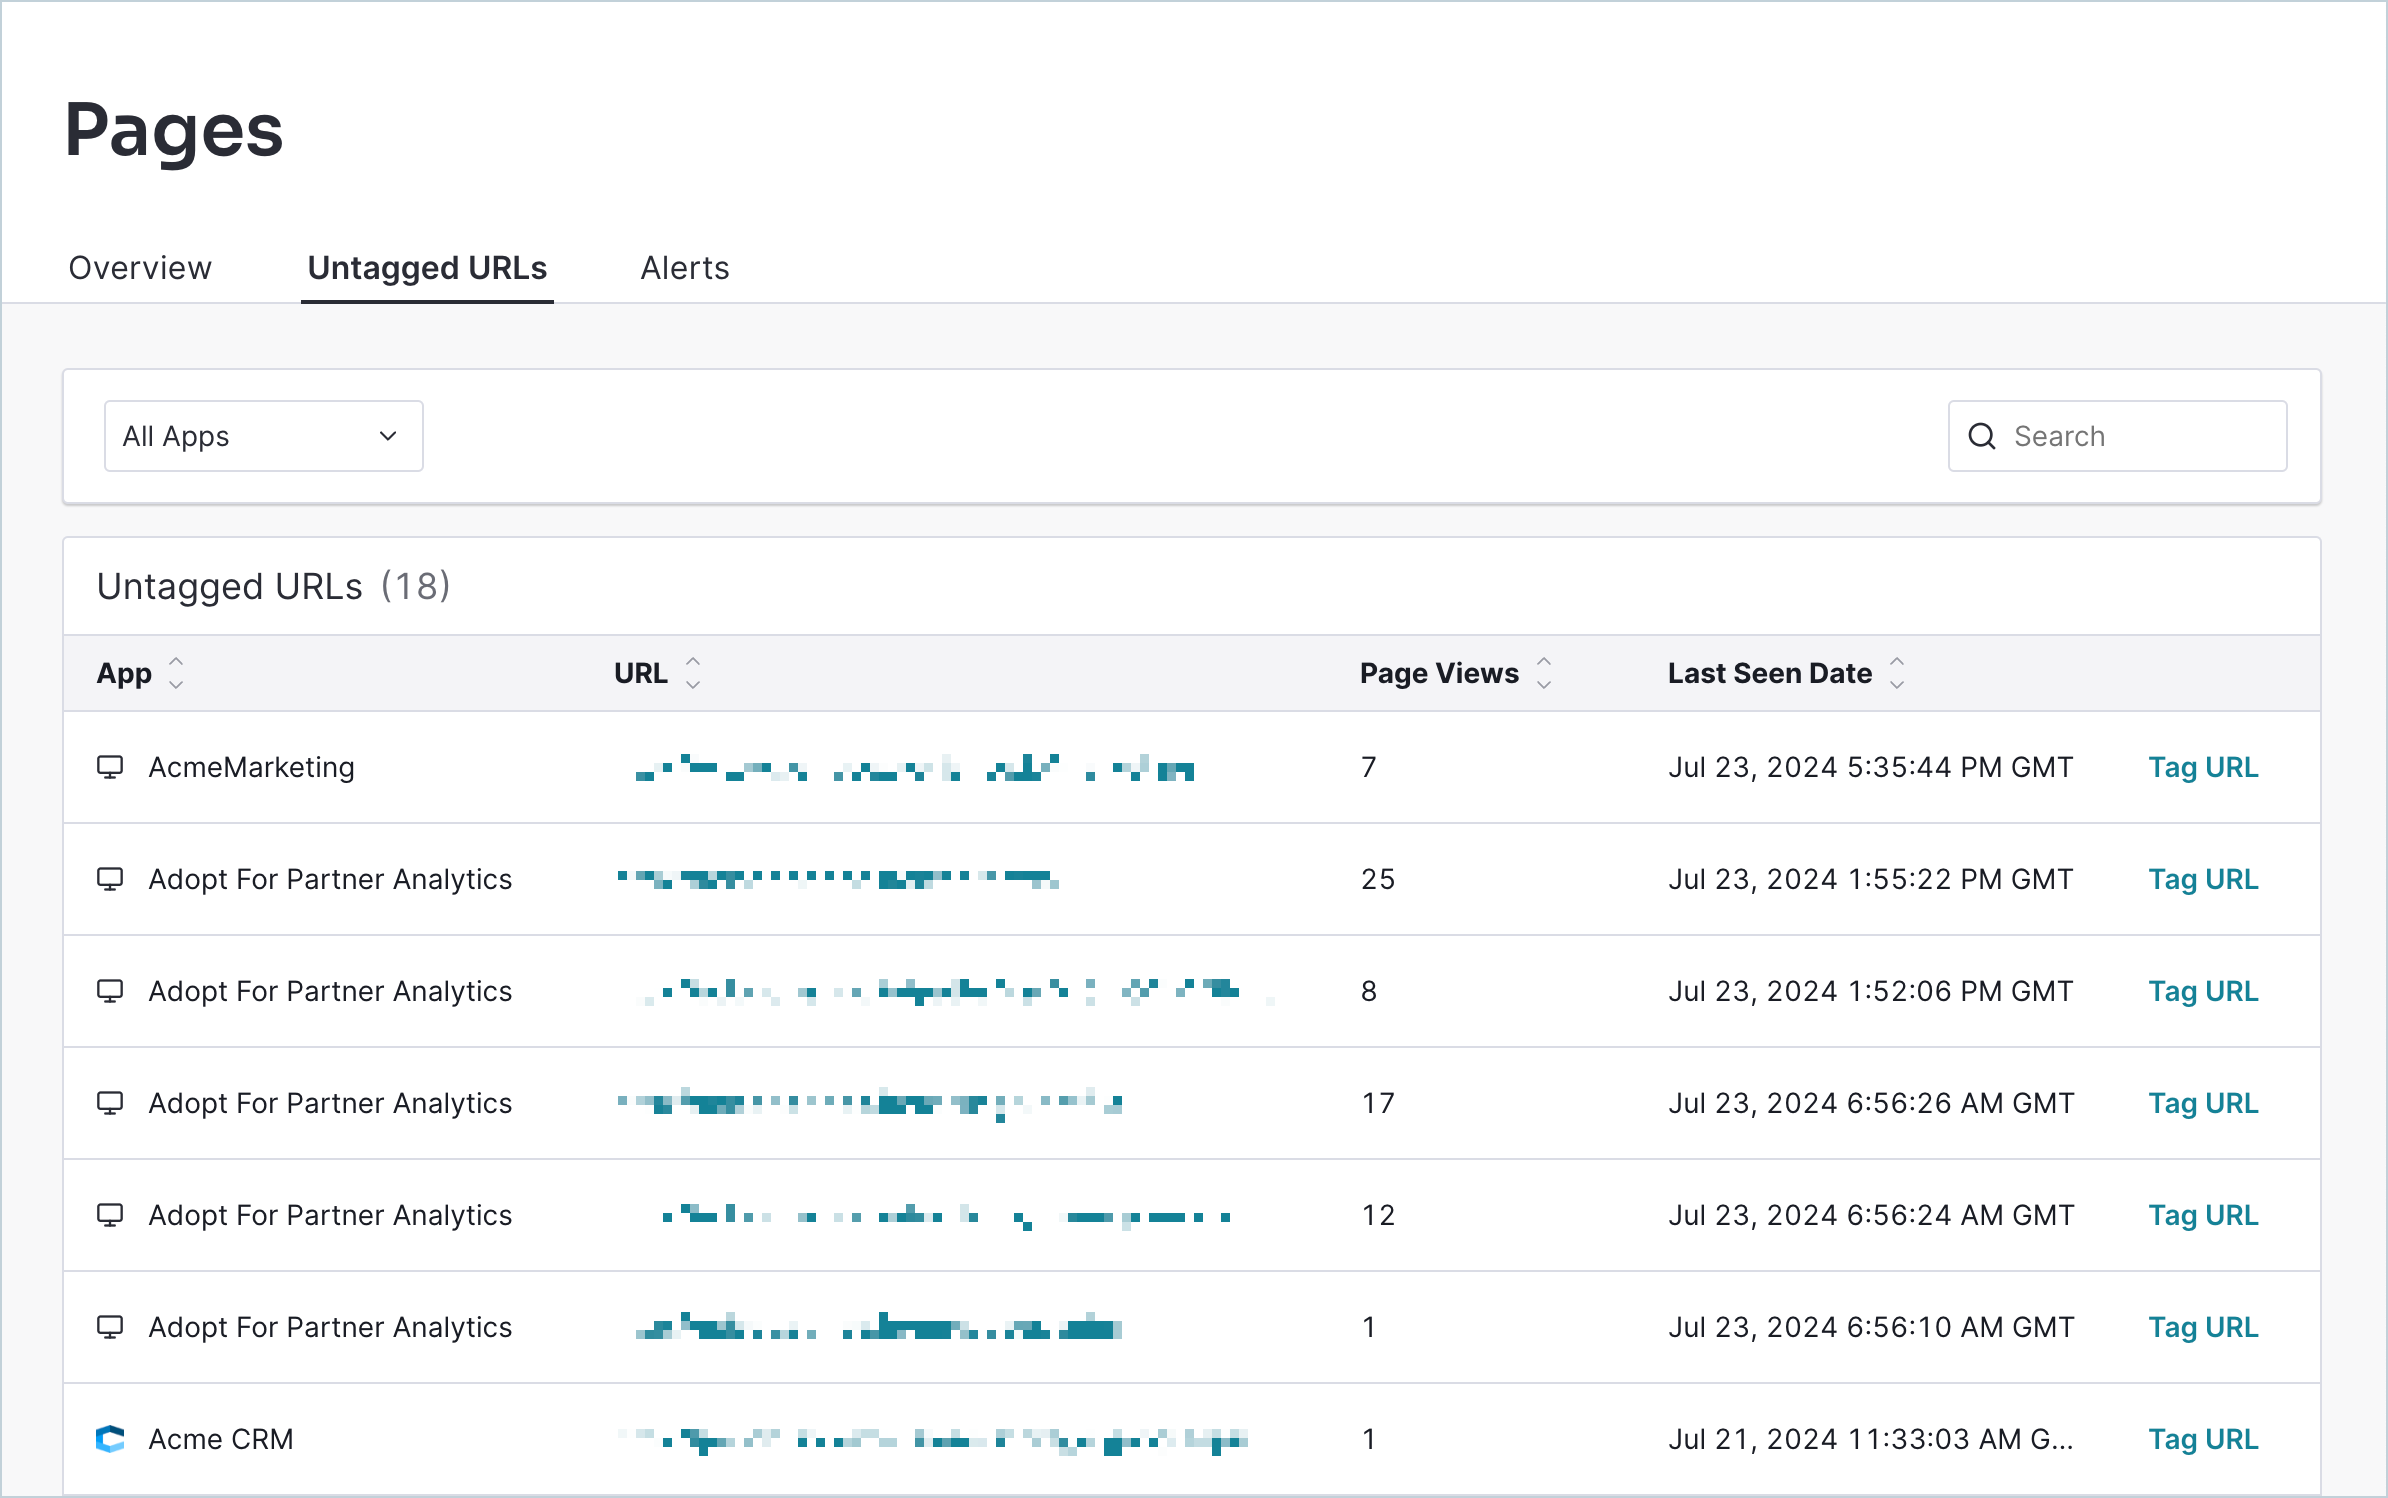Open blurred URL in Acme CRM row
This screenshot has width=2388, height=1498.
[932, 1440]
